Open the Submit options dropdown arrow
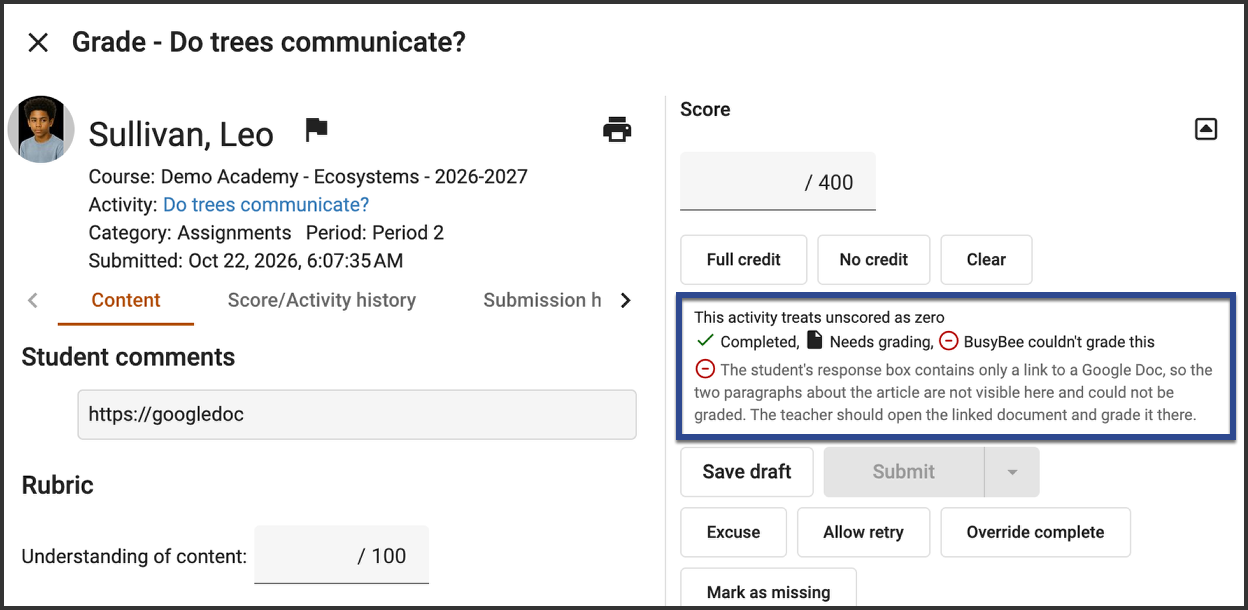The height and width of the screenshot is (610, 1248). [x=1012, y=472]
